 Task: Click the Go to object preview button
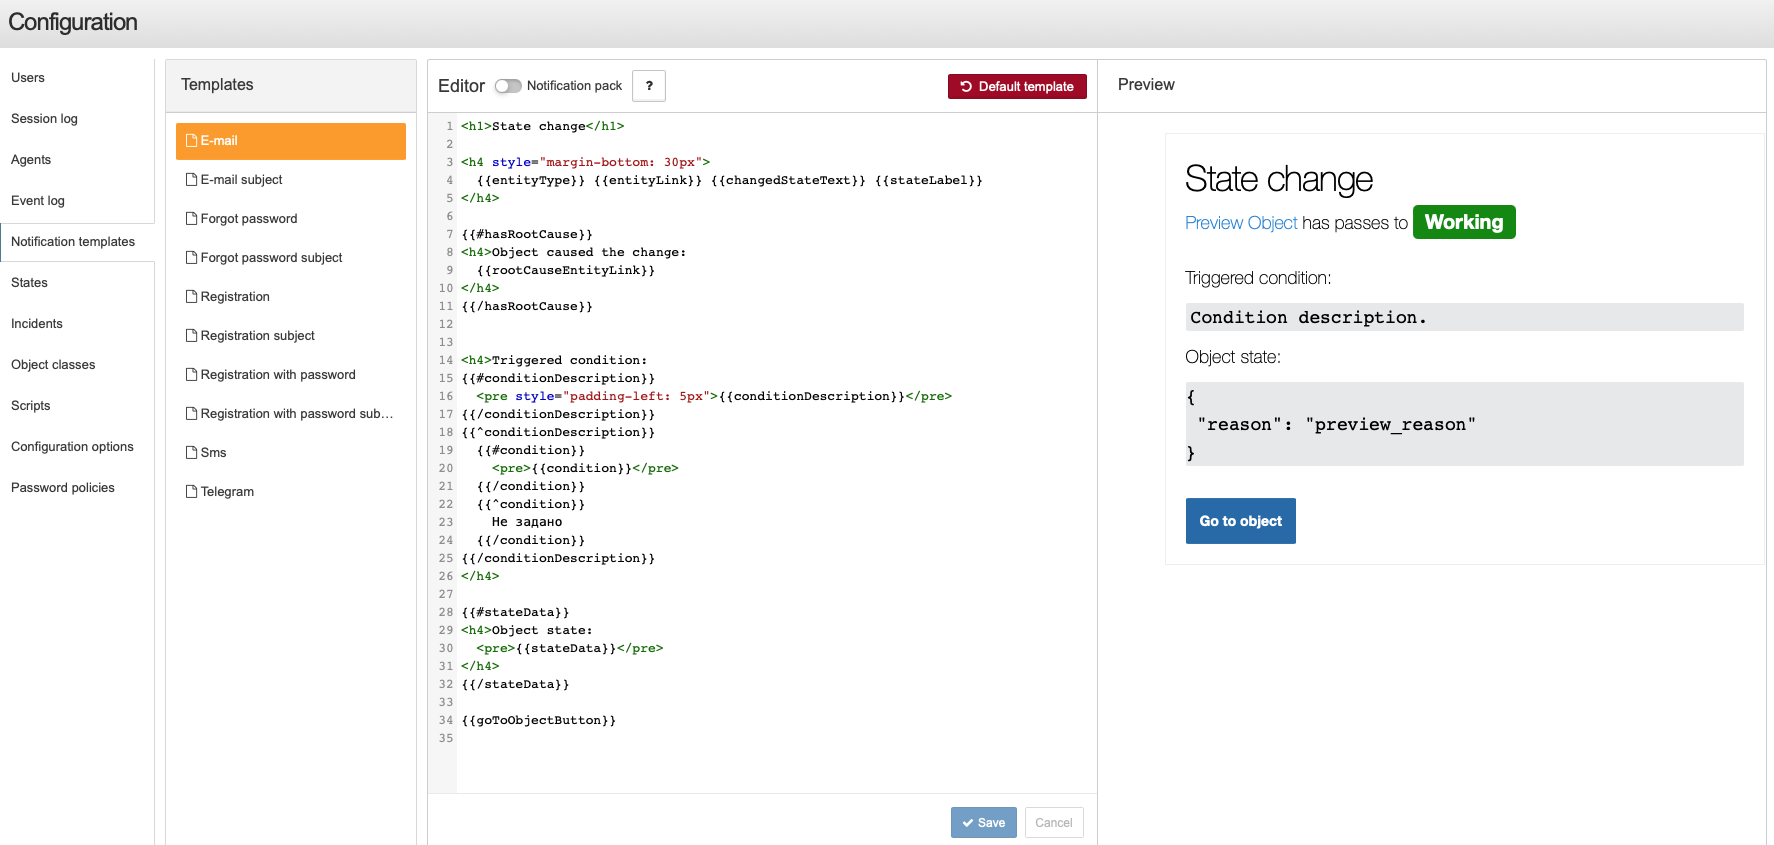click(x=1241, y=521)
